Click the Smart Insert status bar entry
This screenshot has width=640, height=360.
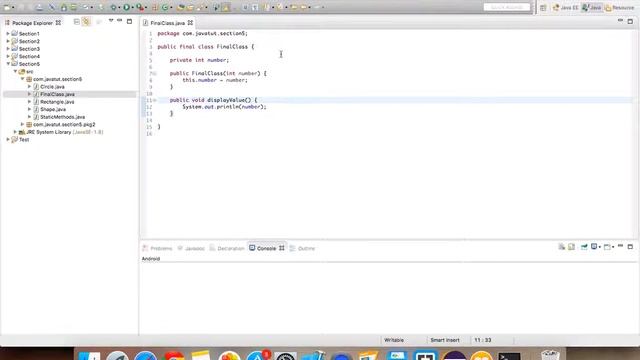tap(445, 340)
